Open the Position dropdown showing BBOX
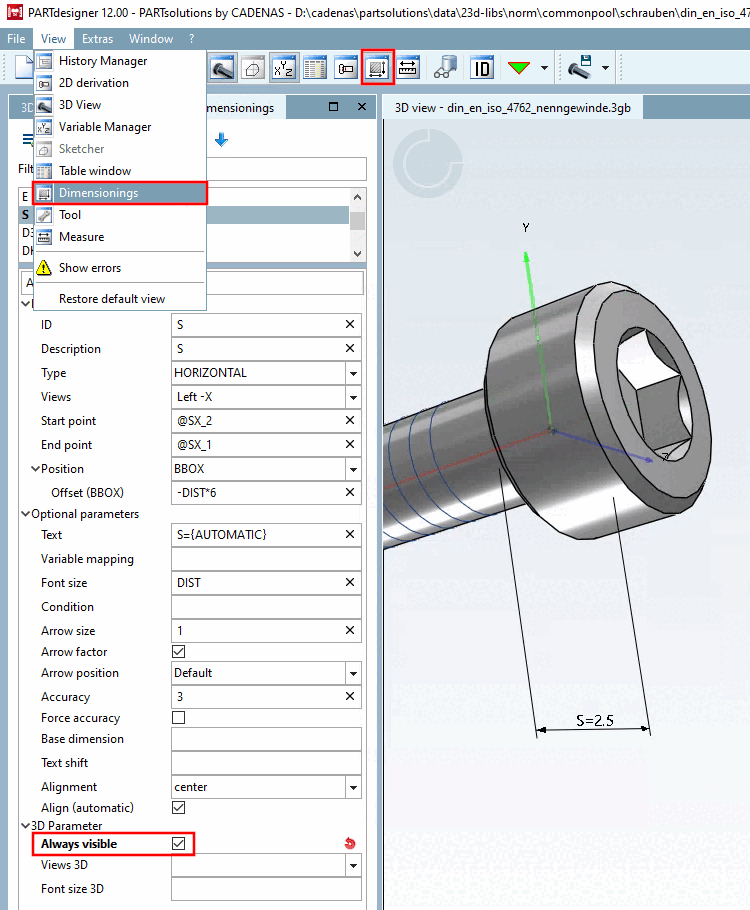This screenshot has height=910, width=750. tap(353, 470)
